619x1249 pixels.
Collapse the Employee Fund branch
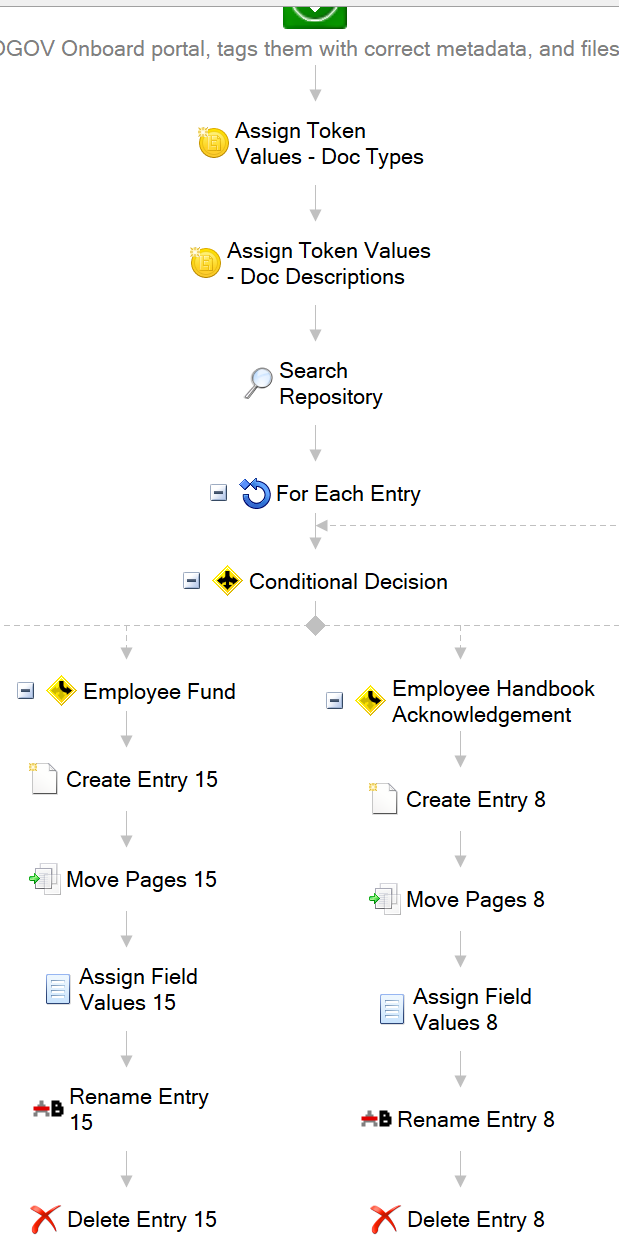tap(26, 691)
